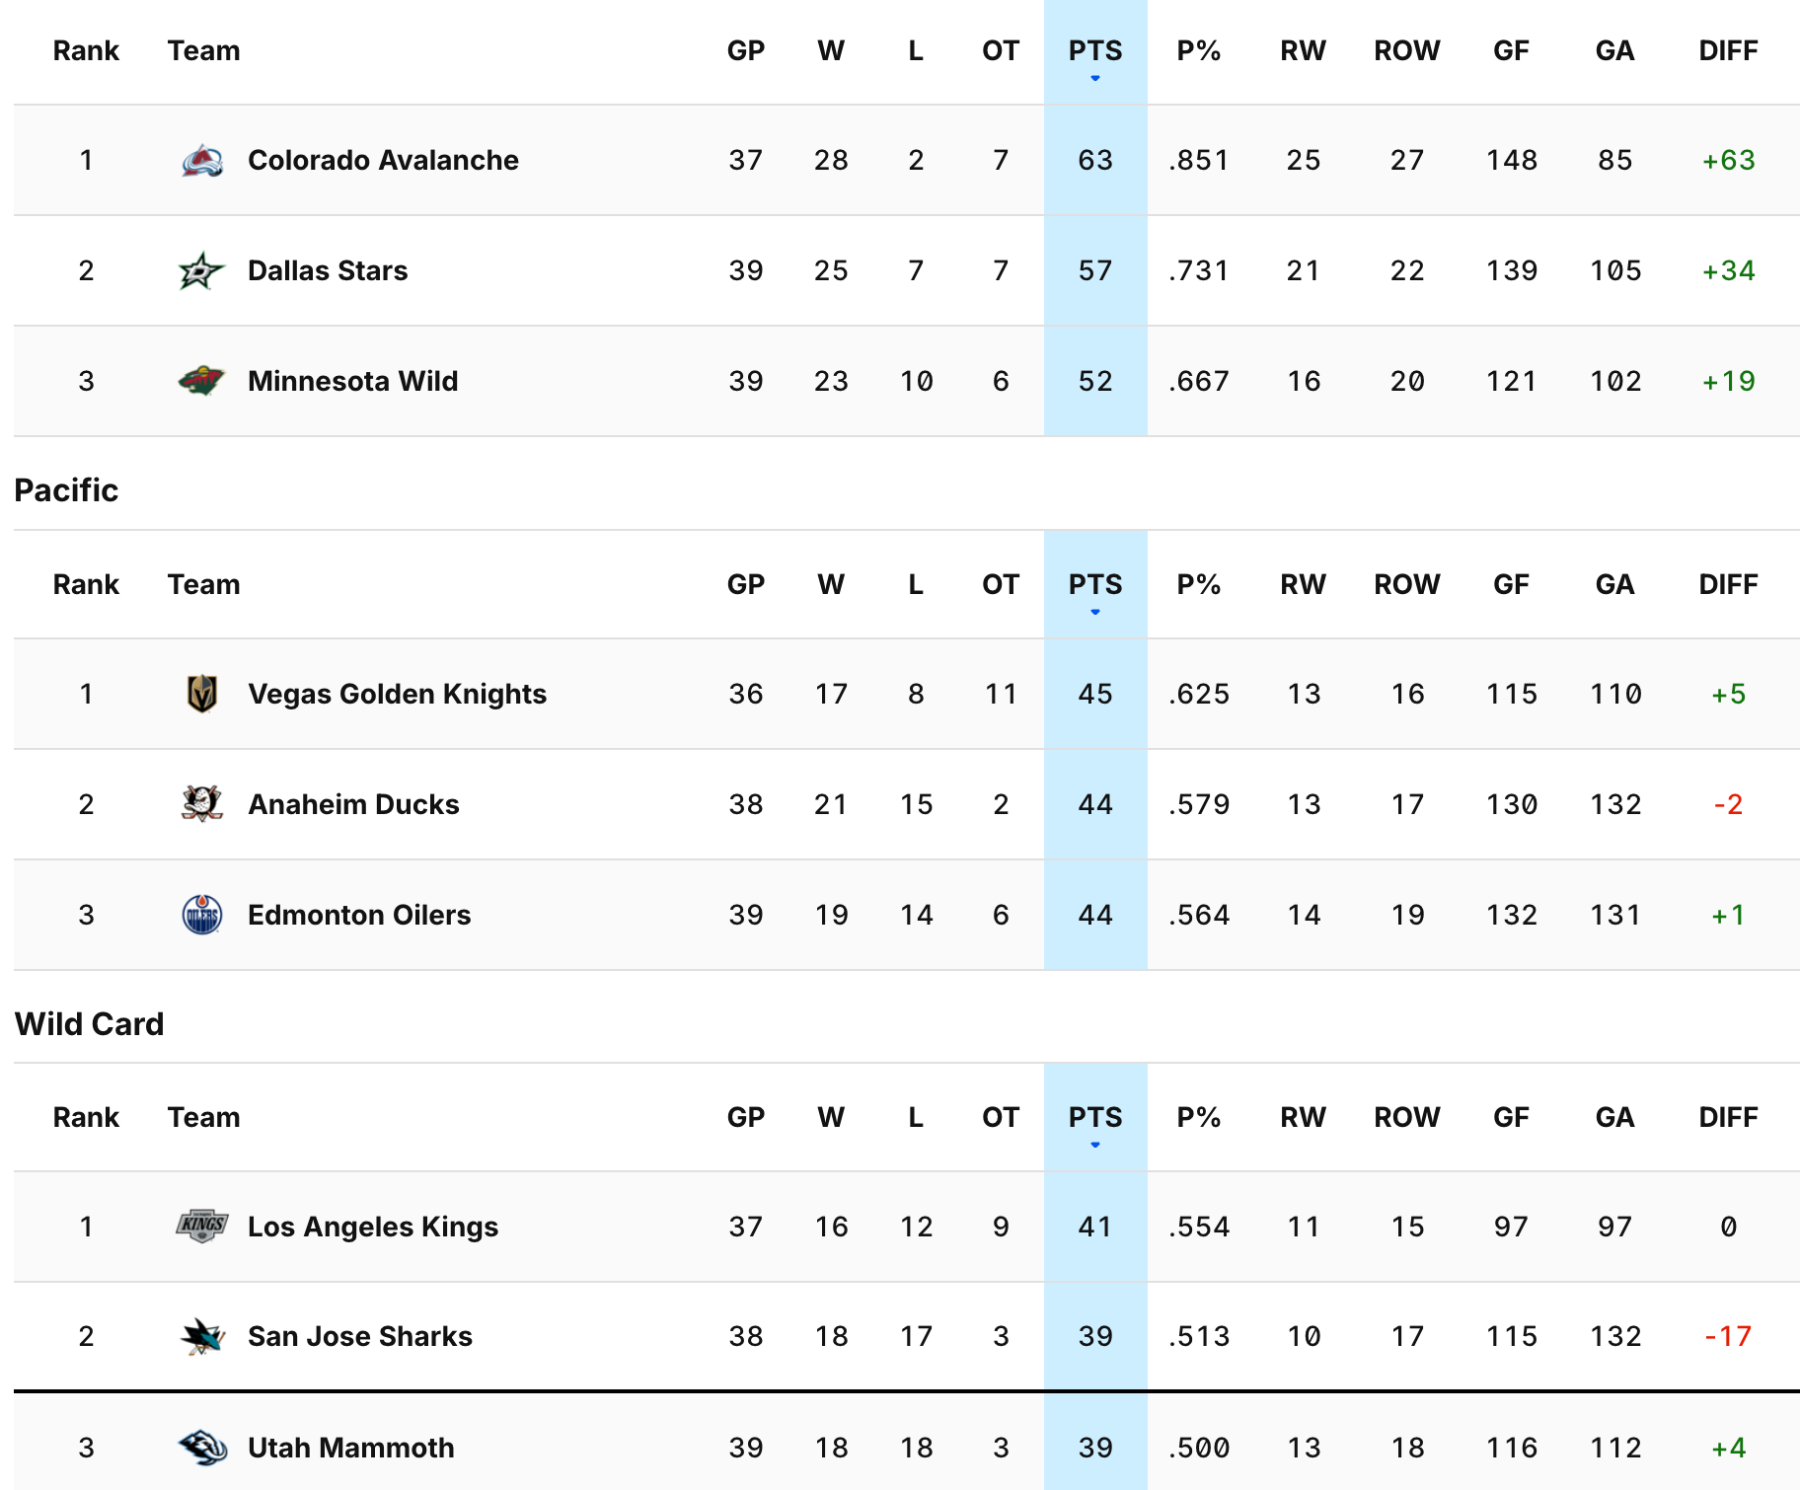Sort Wild Card table by PTS column
This screenshot has width=1800, height=1490.
[x=1095, y=1117]
